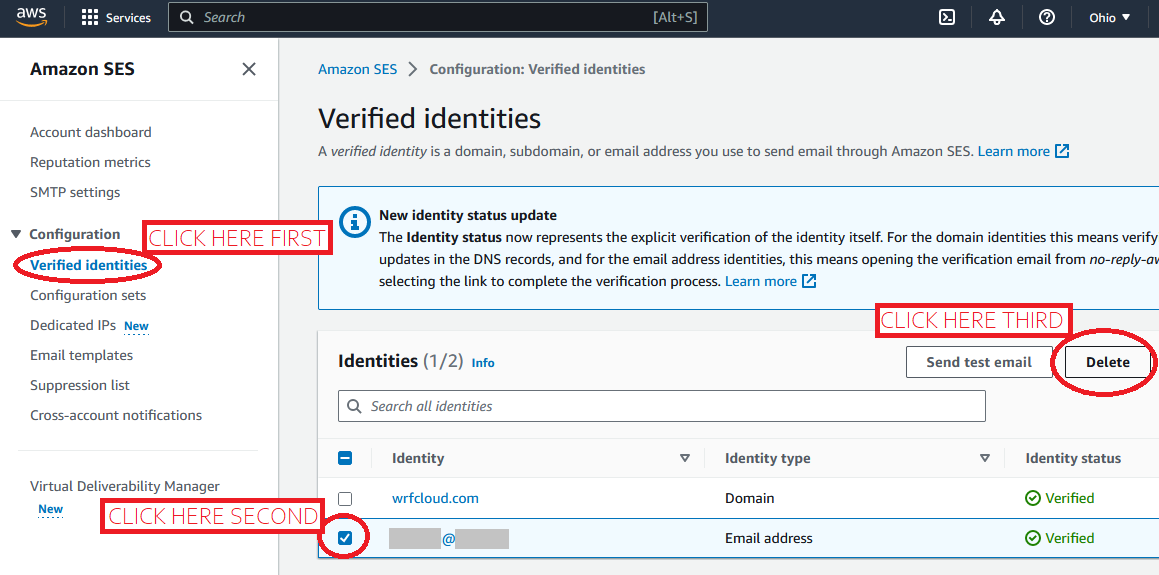The image size is (1159, 575).
Task: Open the help question mark icon
Action: pos(1046,17)
